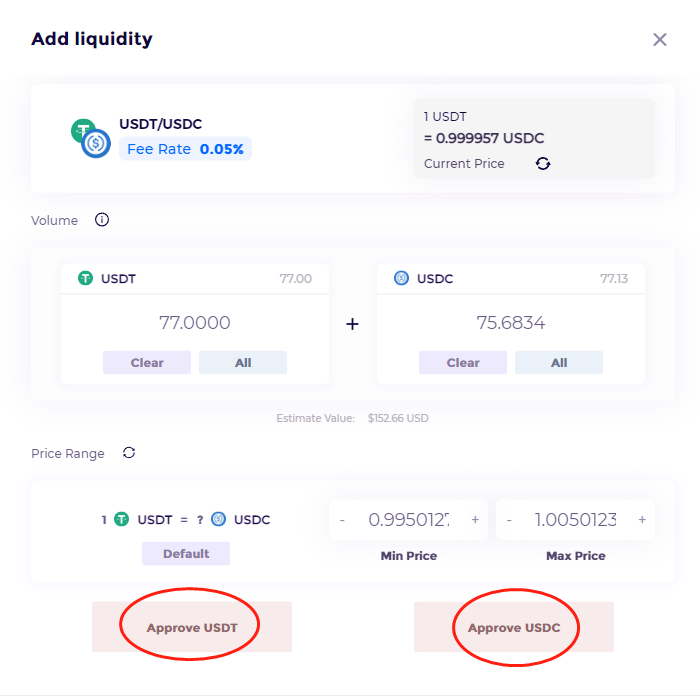Click the USDT icon in the price equation
The height and width of the screenshot is (696, 700).
tap(122, 519)
